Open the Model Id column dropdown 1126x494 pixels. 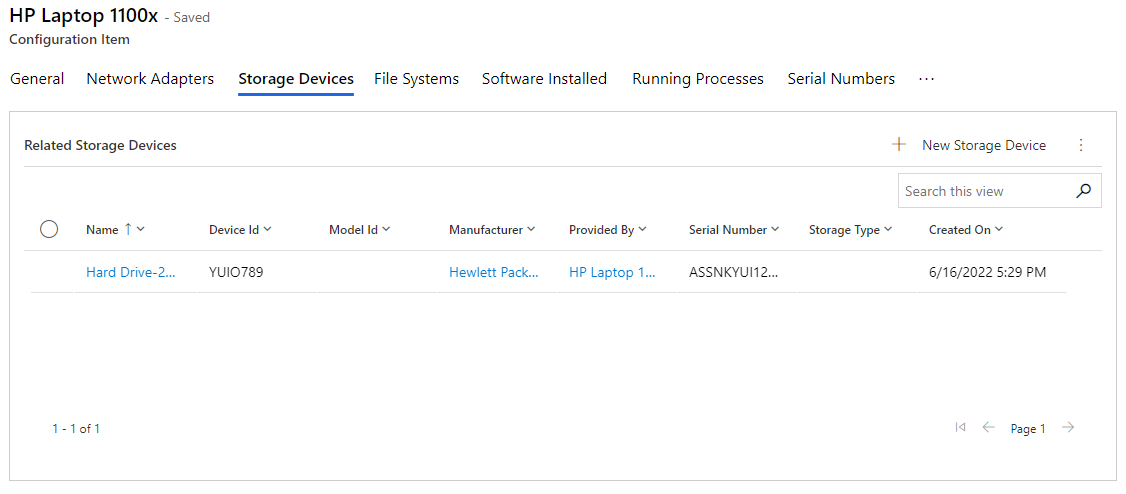[x=386, y=230]
